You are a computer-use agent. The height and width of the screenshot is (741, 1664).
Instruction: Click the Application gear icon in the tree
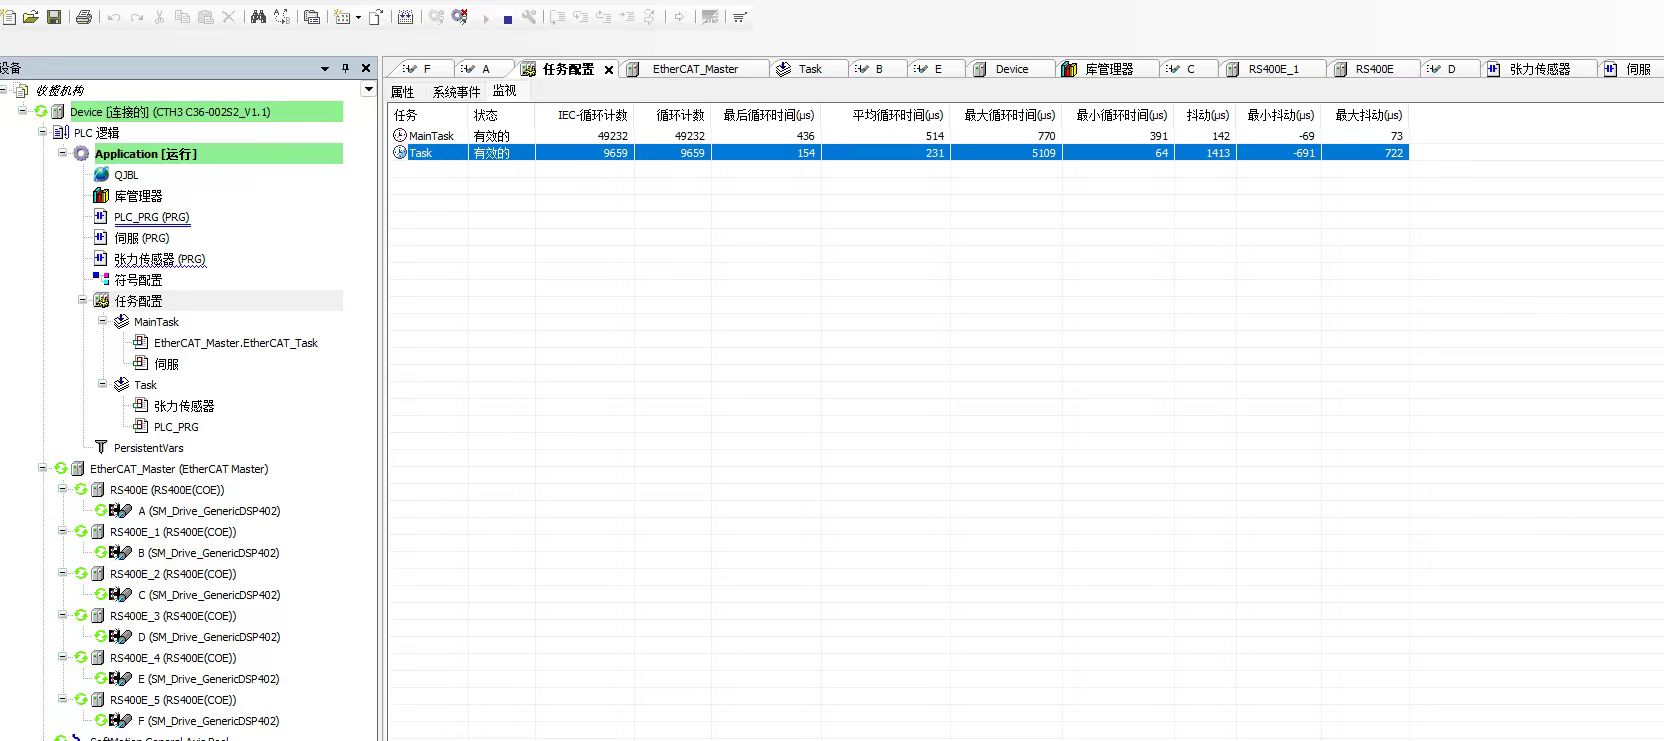pyautogui.click(x=81, y=153)
